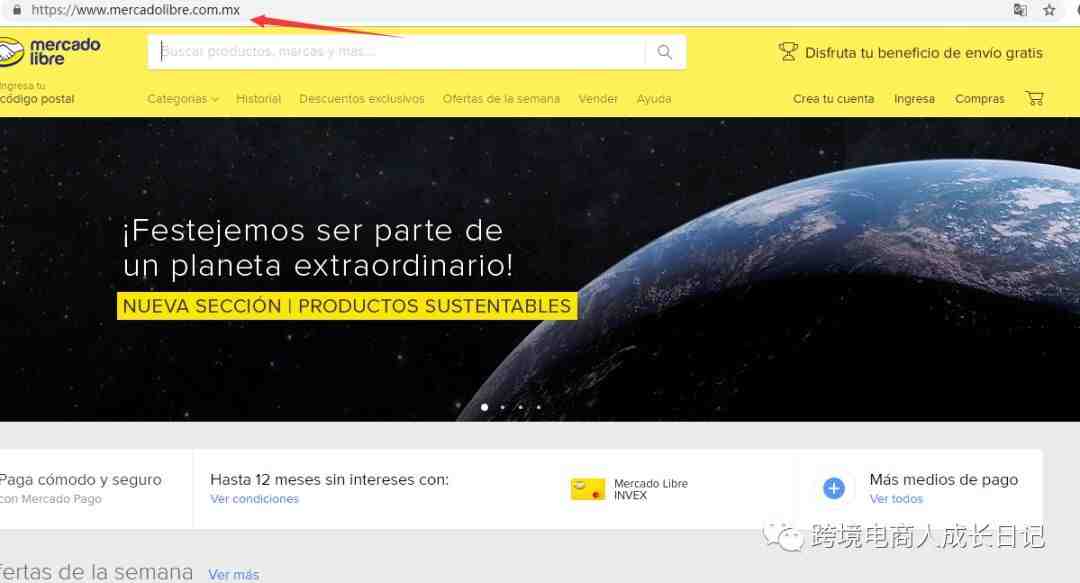Viewport: 1080px width, 583px height.
Task: Bookmark page with the star icon
Action: click(1049, 10)
